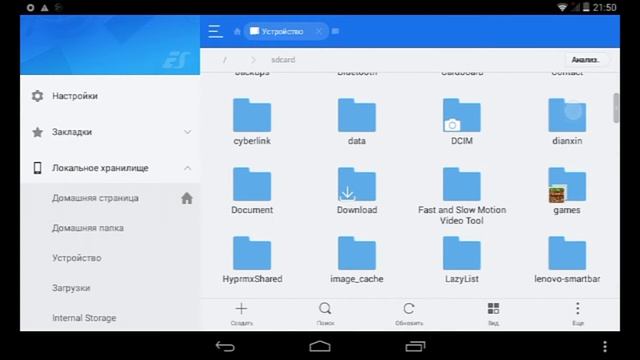Tap the Android recent apps button
This screenshot has height=360, width=640.
pyautogui.click(x=415, y=346)
